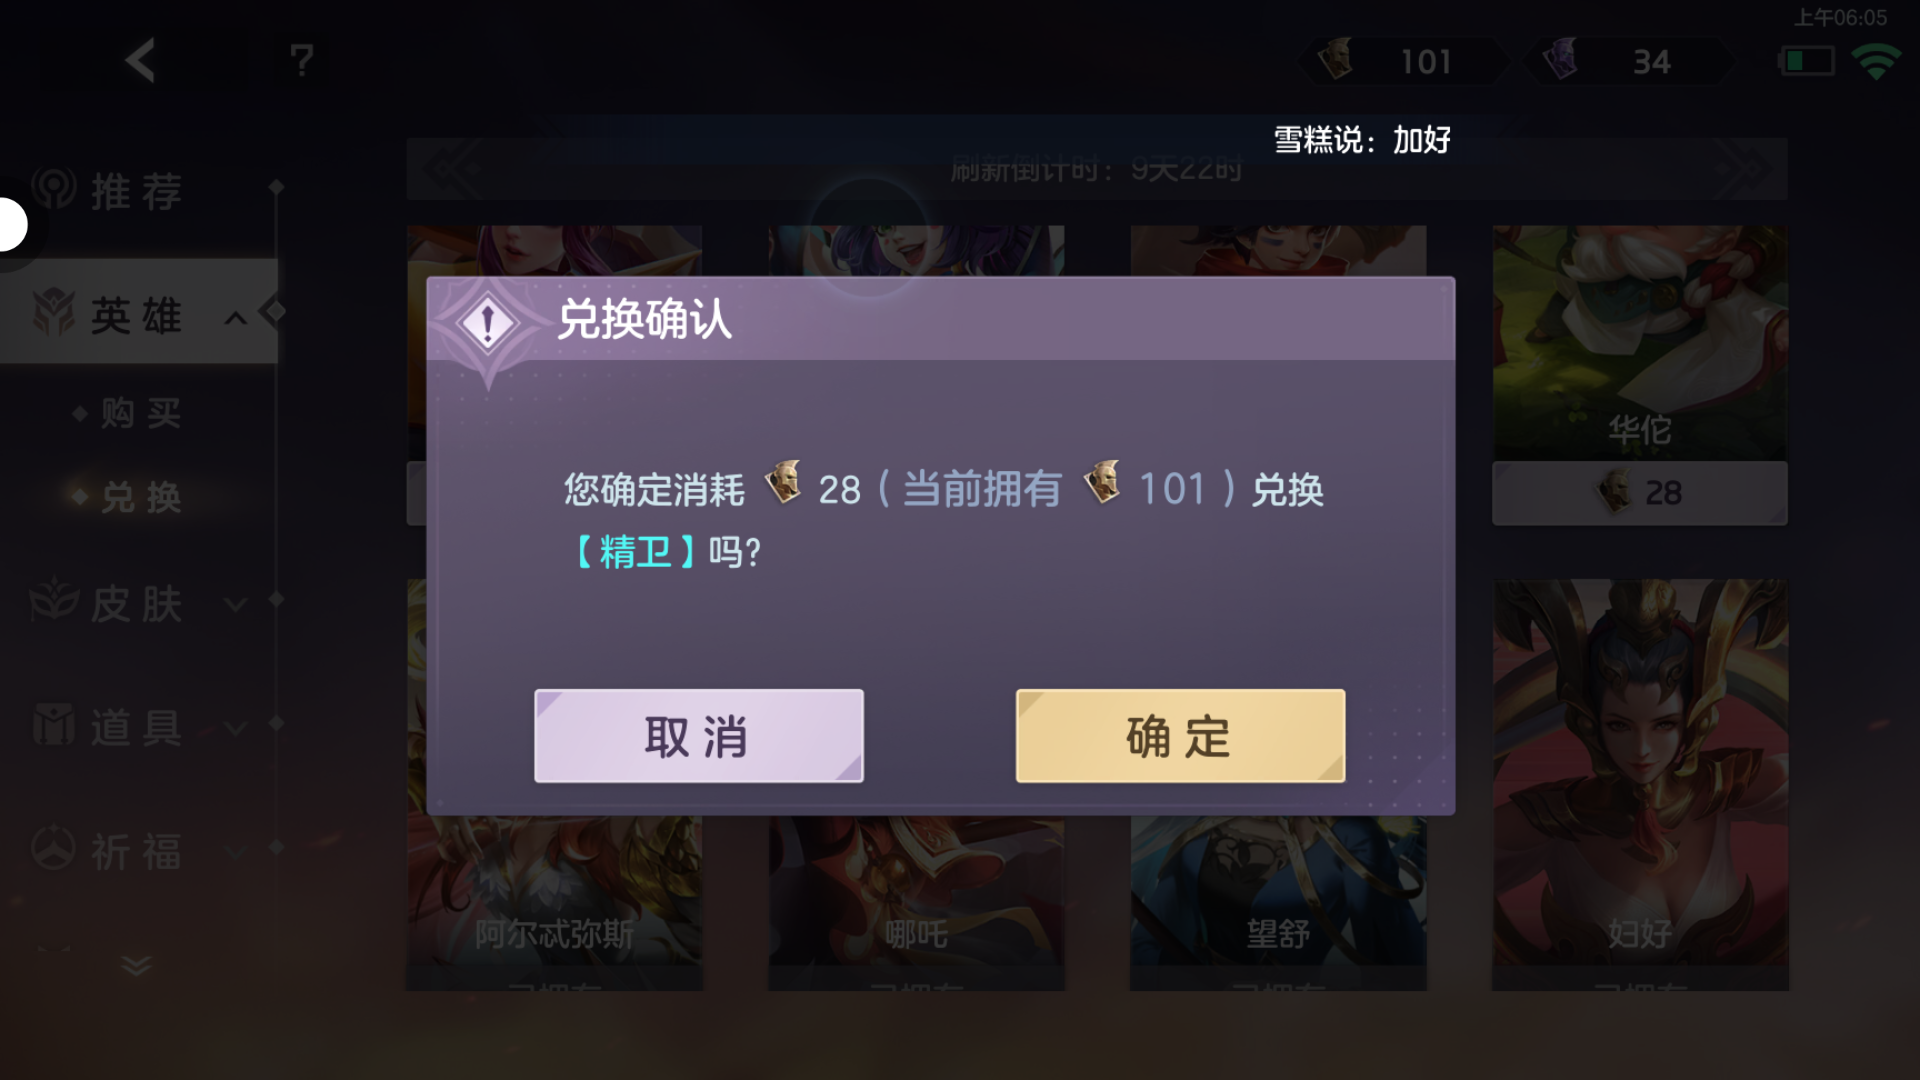This screenshot has width=1920, height=1080.
Task: Tap the 祈福 blessing sidebar icon
Action: [54, 849]
